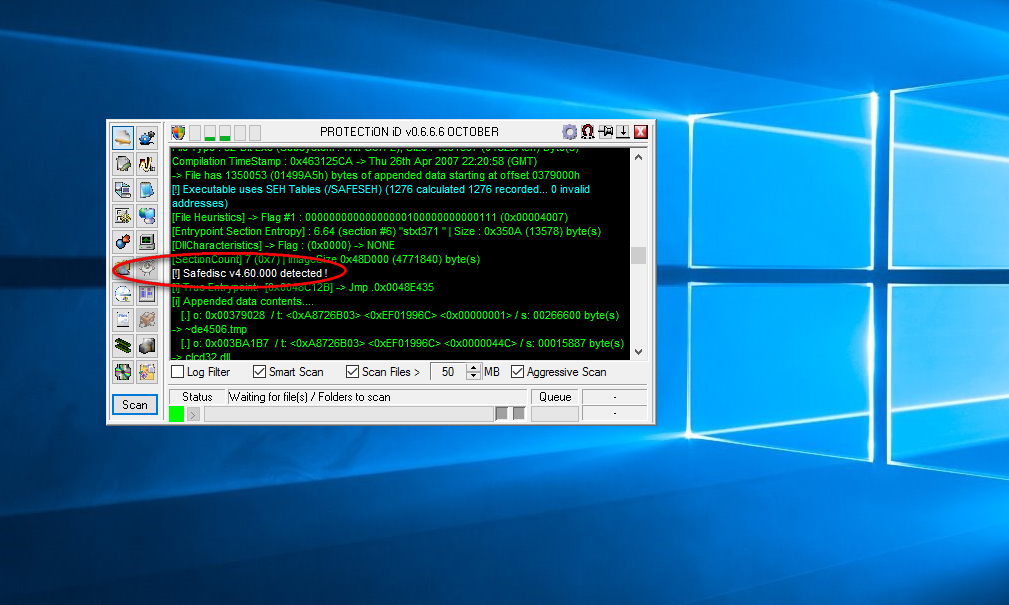Click the first grey square after progress bar
The image size is (1009, 605).
[502, 414]
